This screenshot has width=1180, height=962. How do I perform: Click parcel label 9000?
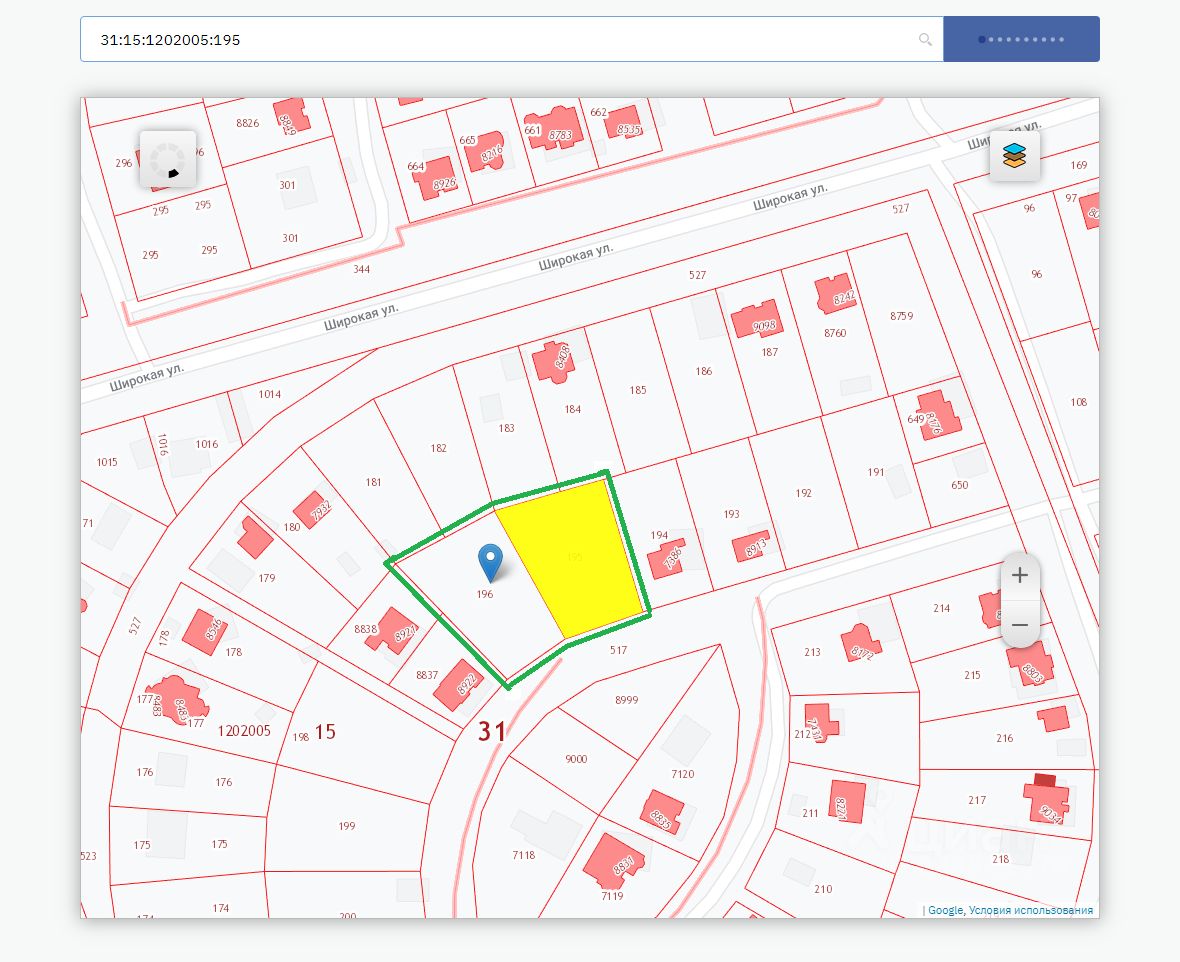[x=576, y=759]
